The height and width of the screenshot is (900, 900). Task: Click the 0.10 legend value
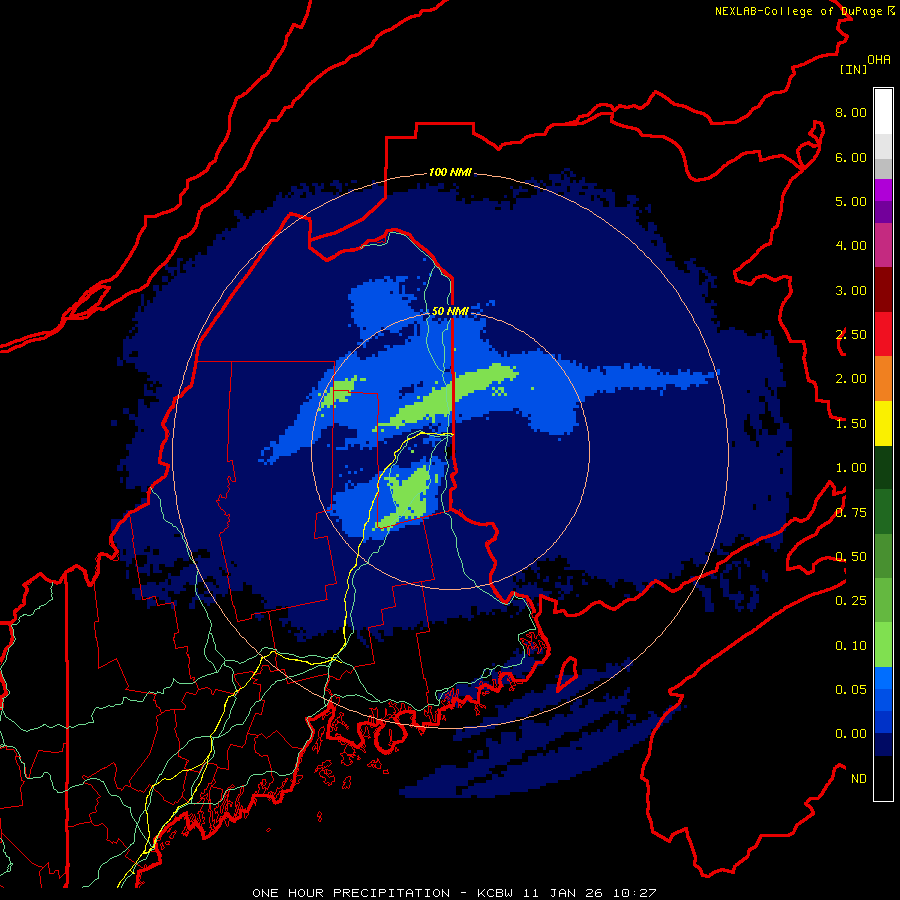click(851, 646)
